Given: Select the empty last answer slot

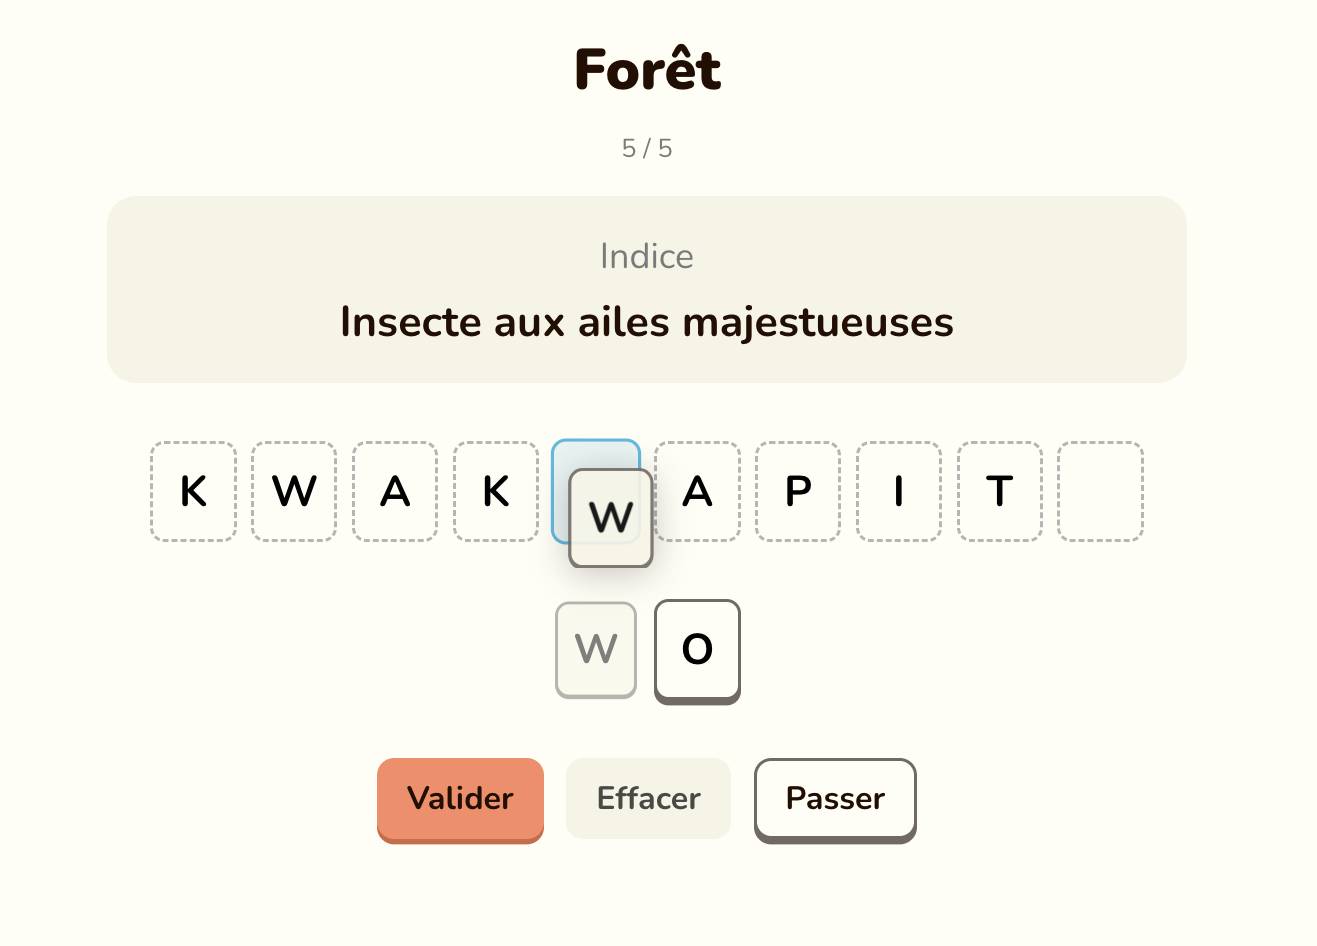Looking at the screenshot, I should coord(1100,491).
